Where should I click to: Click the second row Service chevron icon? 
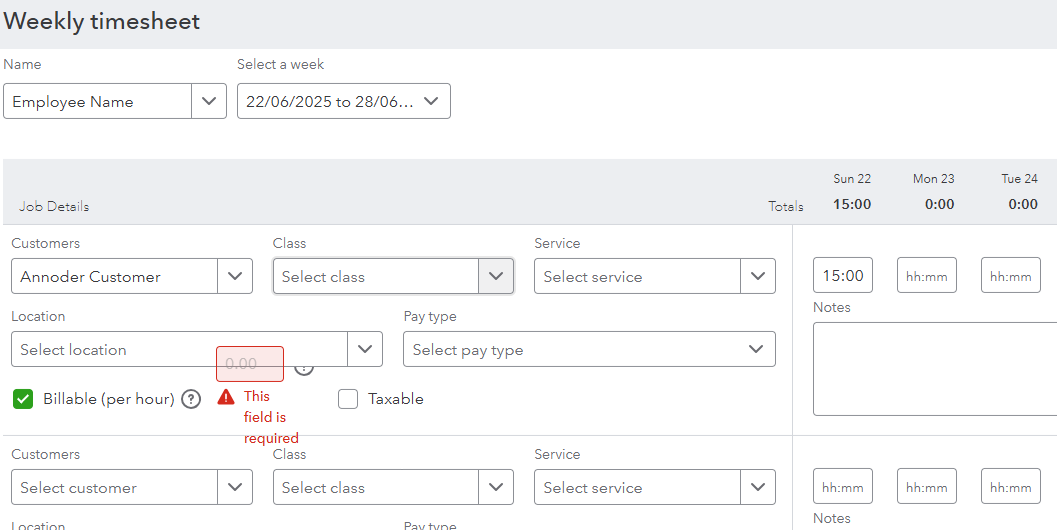pos(758,487)
